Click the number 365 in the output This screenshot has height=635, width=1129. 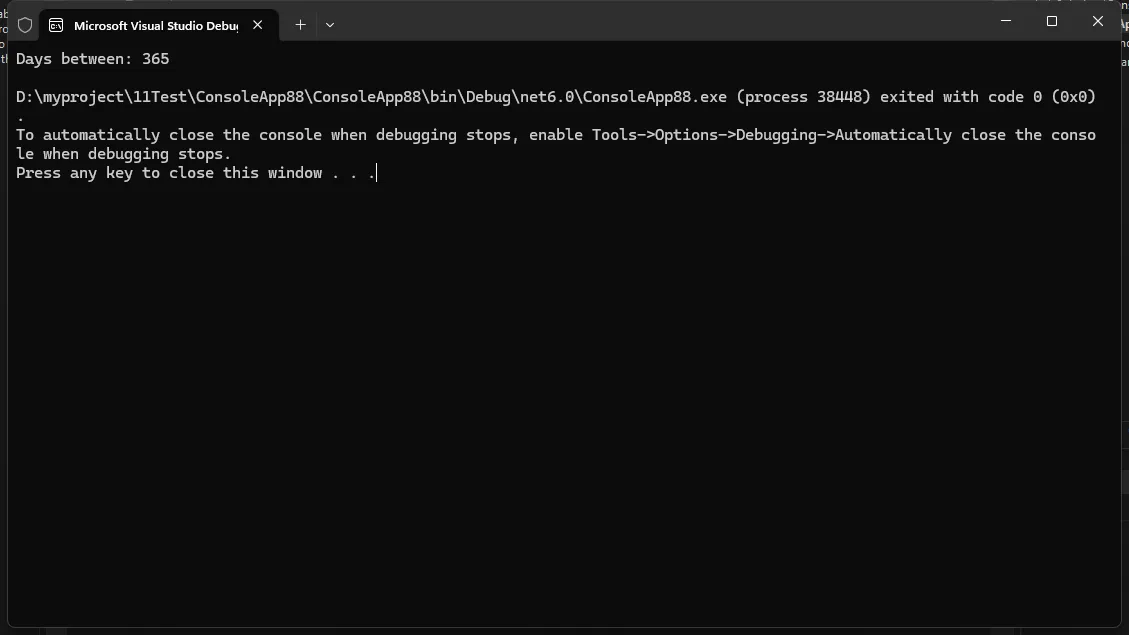pos(155,59)
